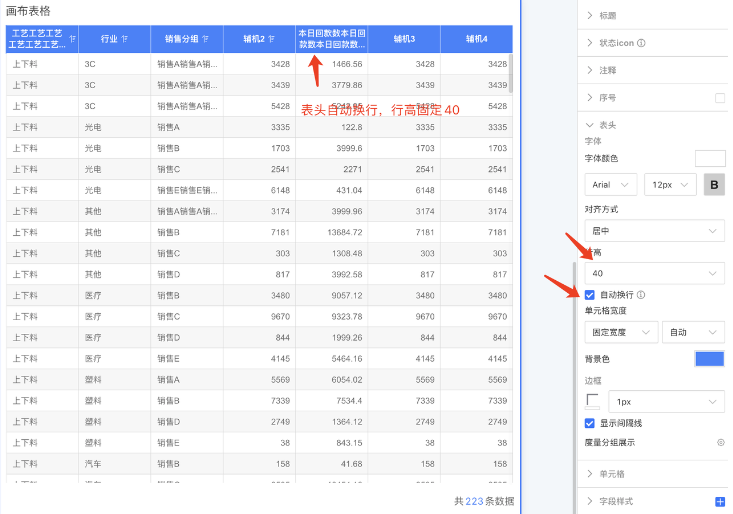Click the cell with value 5464.16
733x514 pixels.
[332, 358]
